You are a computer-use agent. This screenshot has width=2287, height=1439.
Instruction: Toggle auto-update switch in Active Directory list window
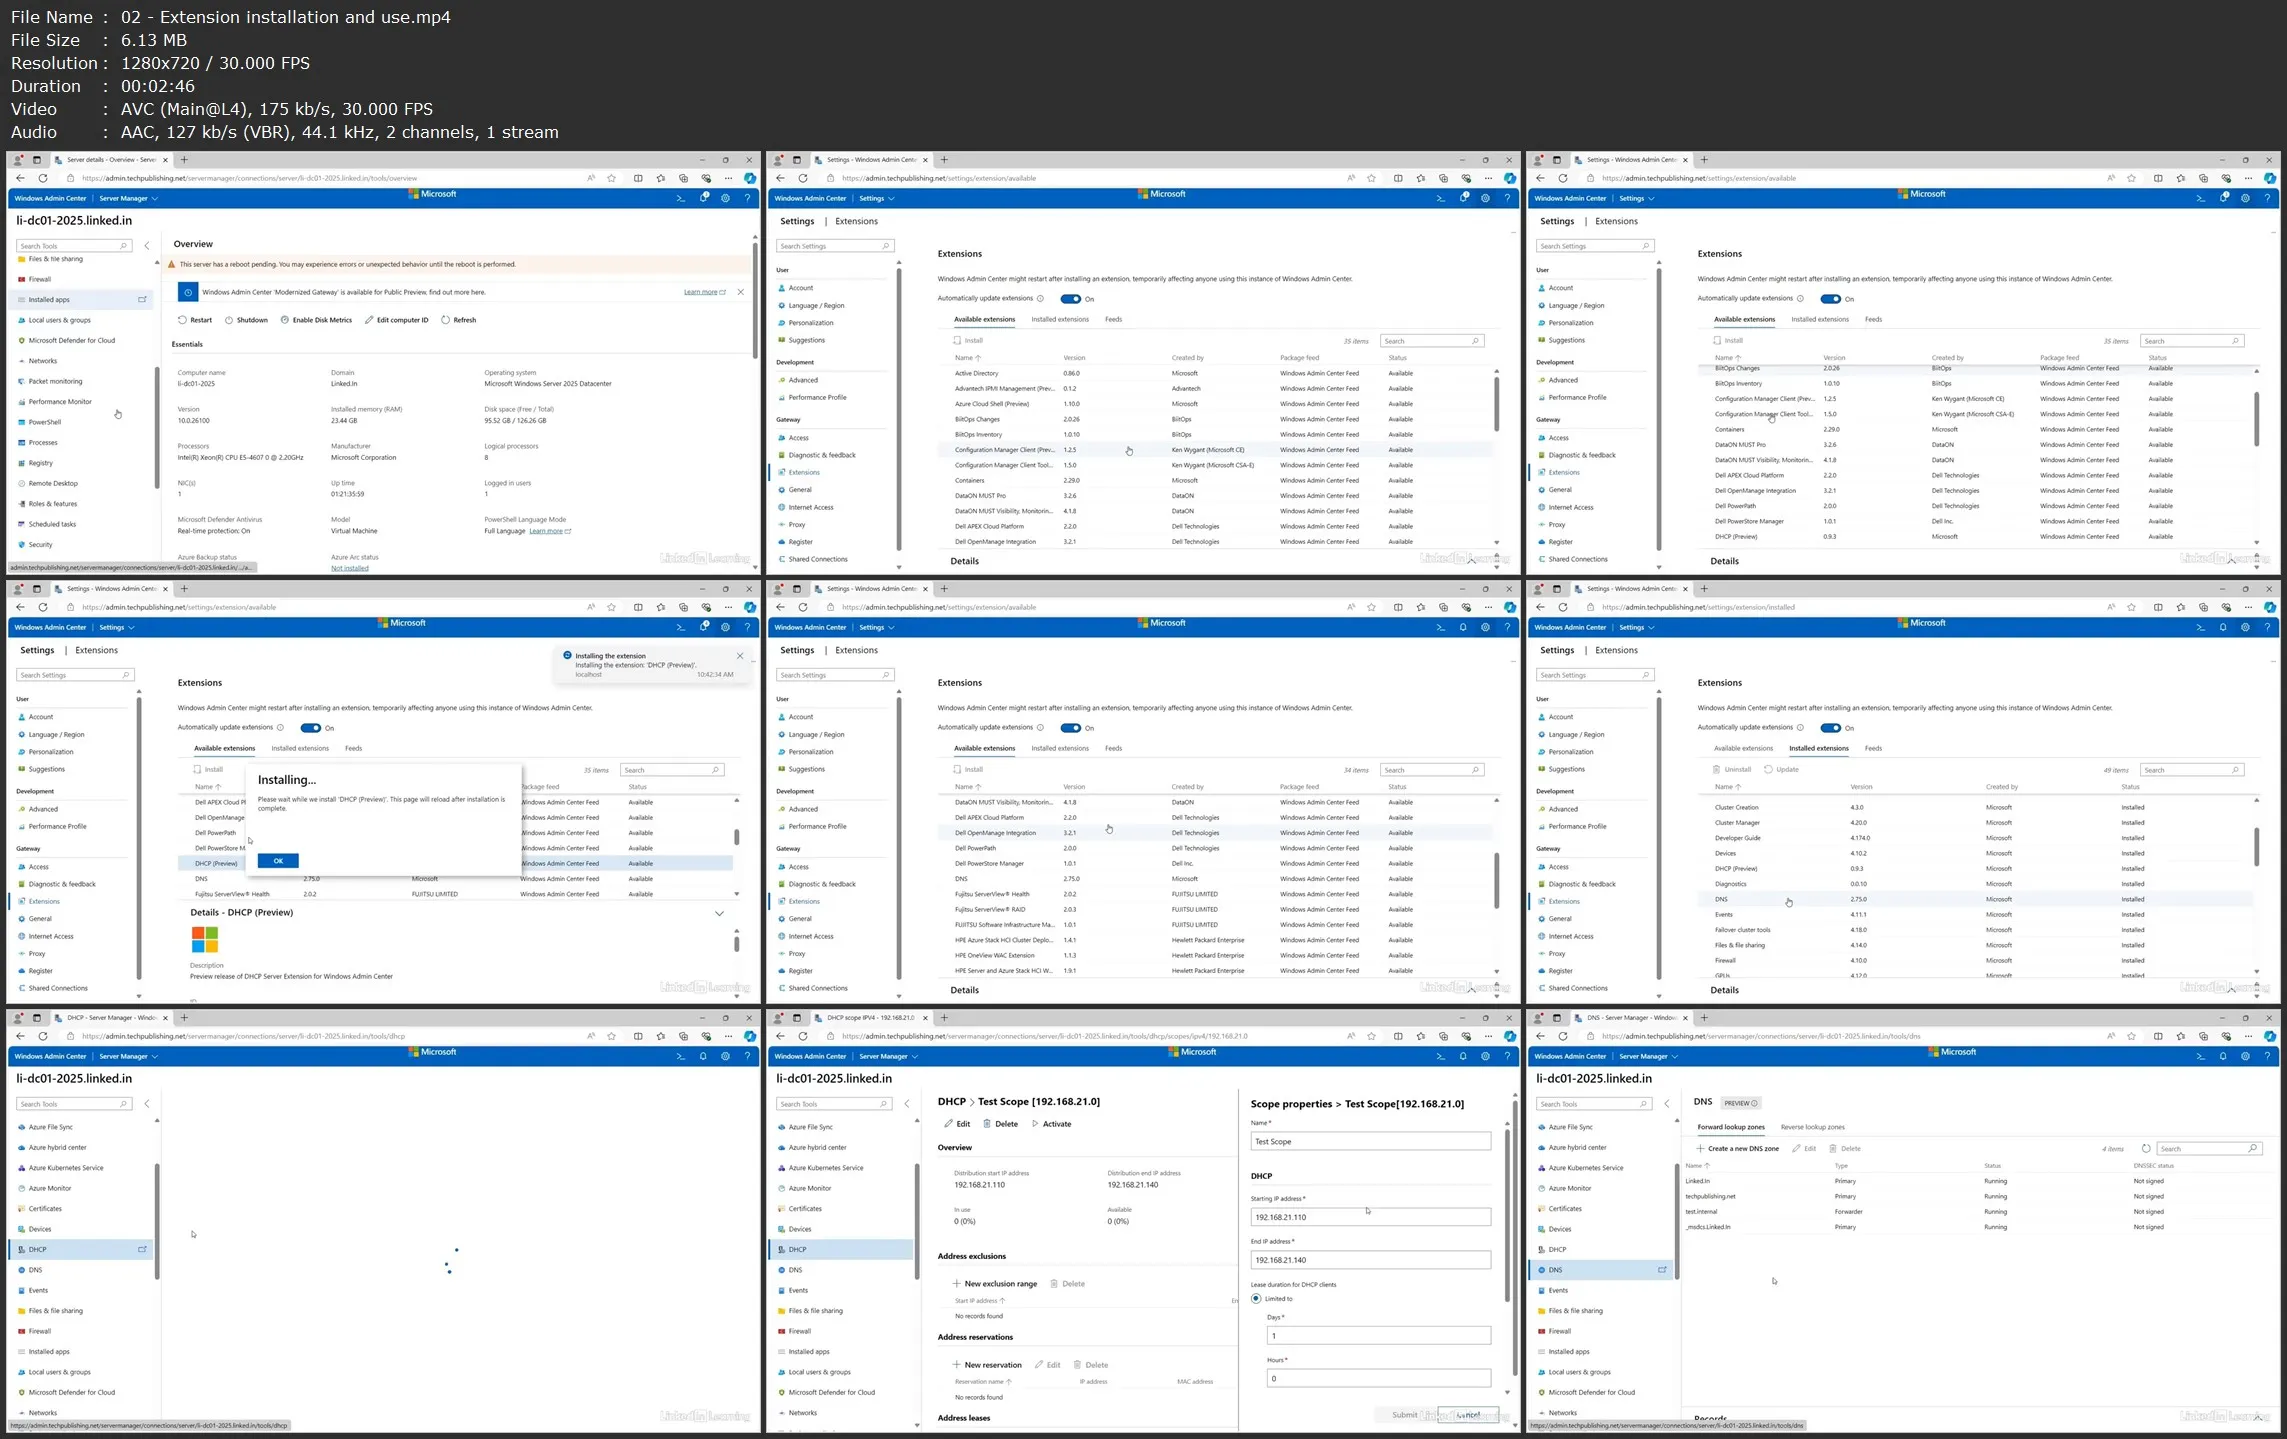pos(1070,299)
